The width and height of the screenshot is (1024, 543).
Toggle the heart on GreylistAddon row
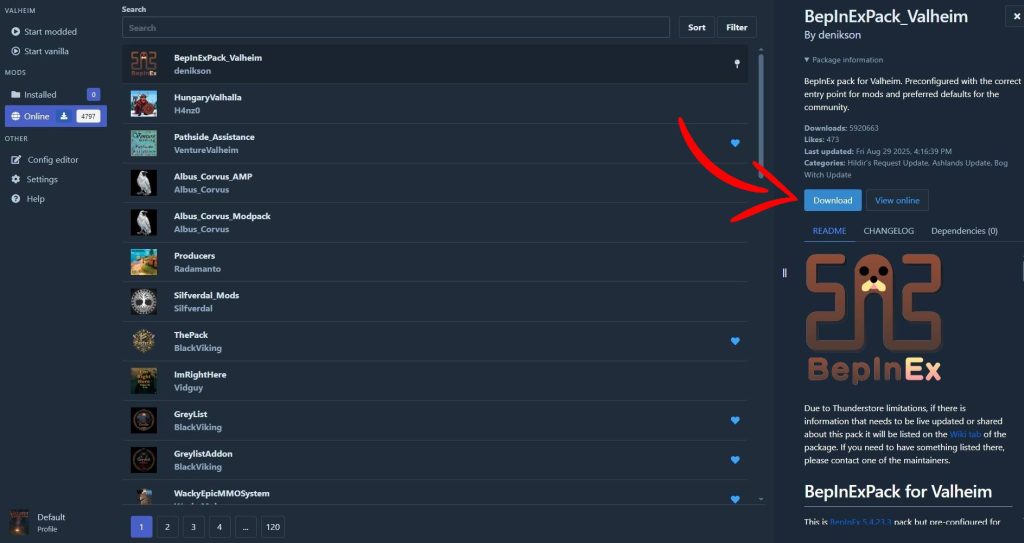735,460
